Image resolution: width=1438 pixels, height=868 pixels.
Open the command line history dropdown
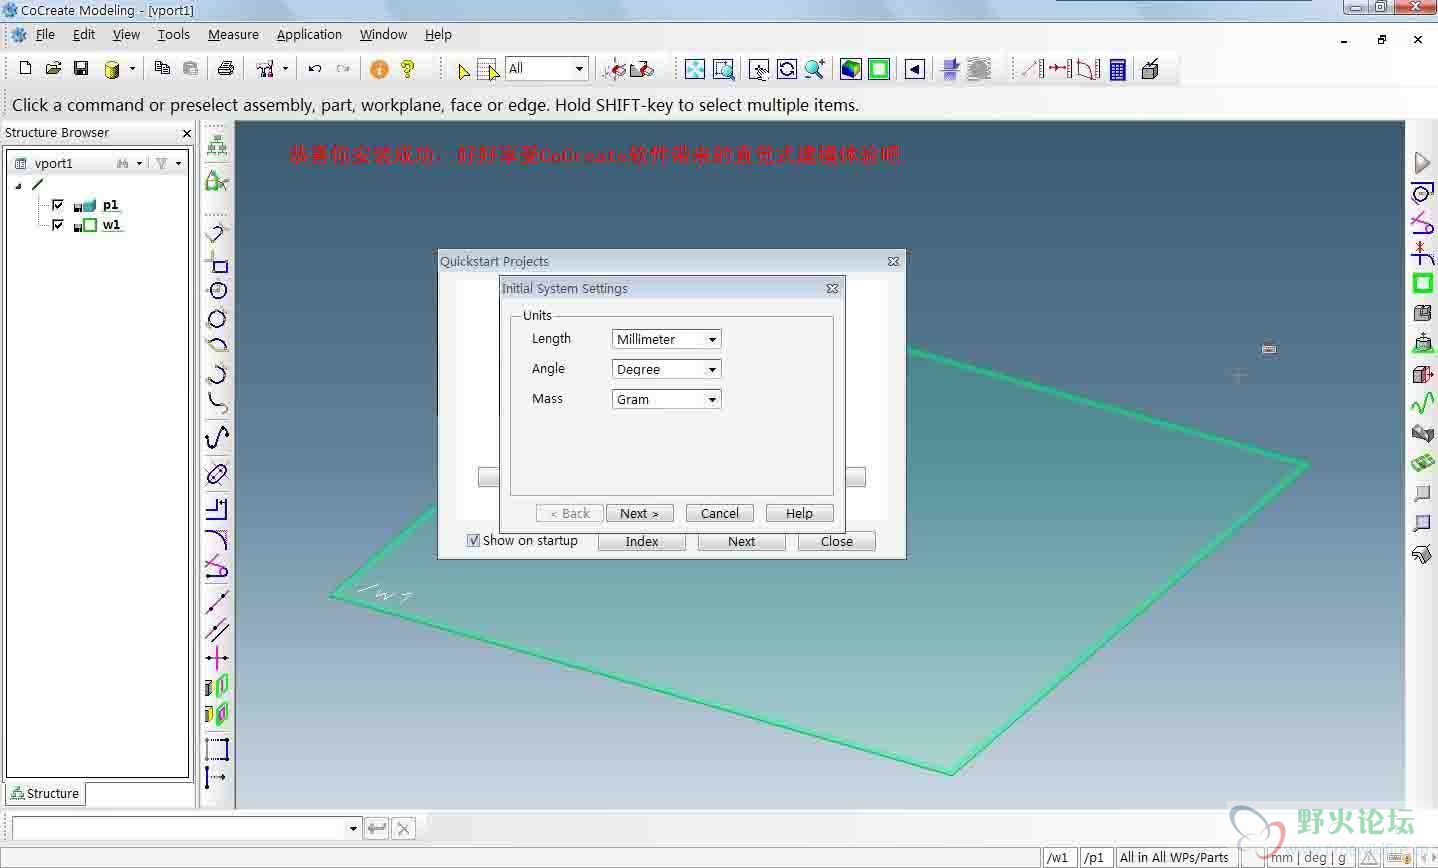(352, 828)
